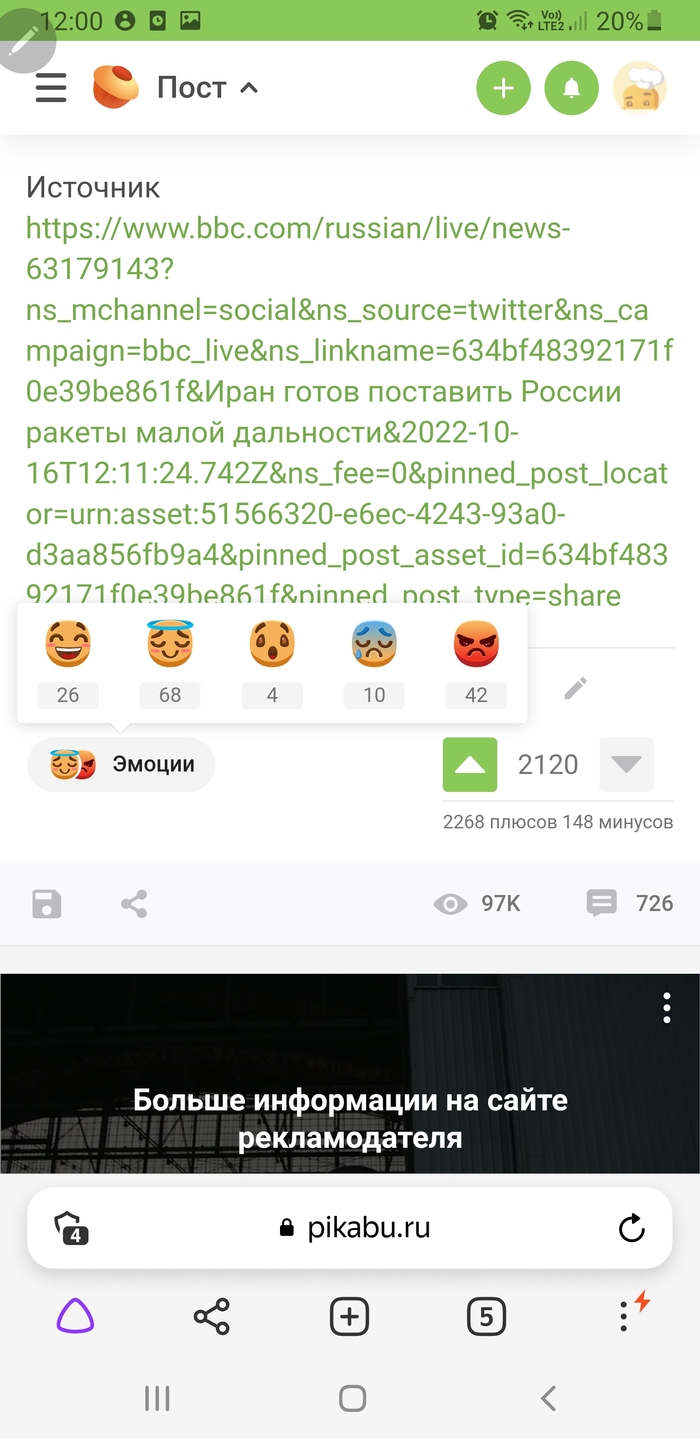
Task: Open notifications bell
Action: click(x=571, y=88)
